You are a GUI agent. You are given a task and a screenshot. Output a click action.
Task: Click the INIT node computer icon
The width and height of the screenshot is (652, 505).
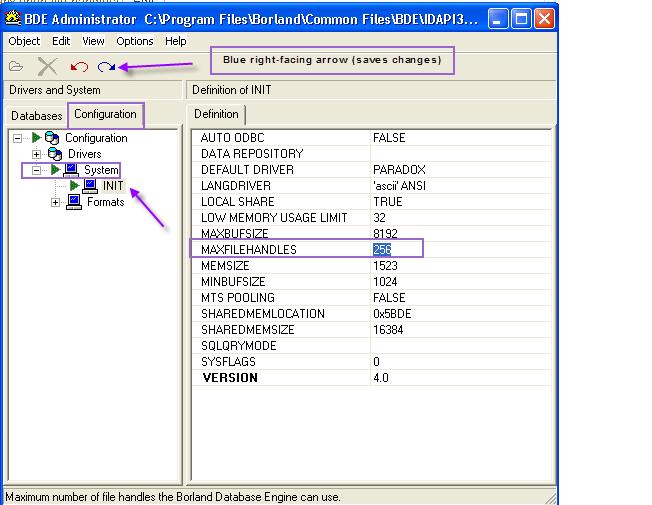pyautogui.click(x=90, y=186)
